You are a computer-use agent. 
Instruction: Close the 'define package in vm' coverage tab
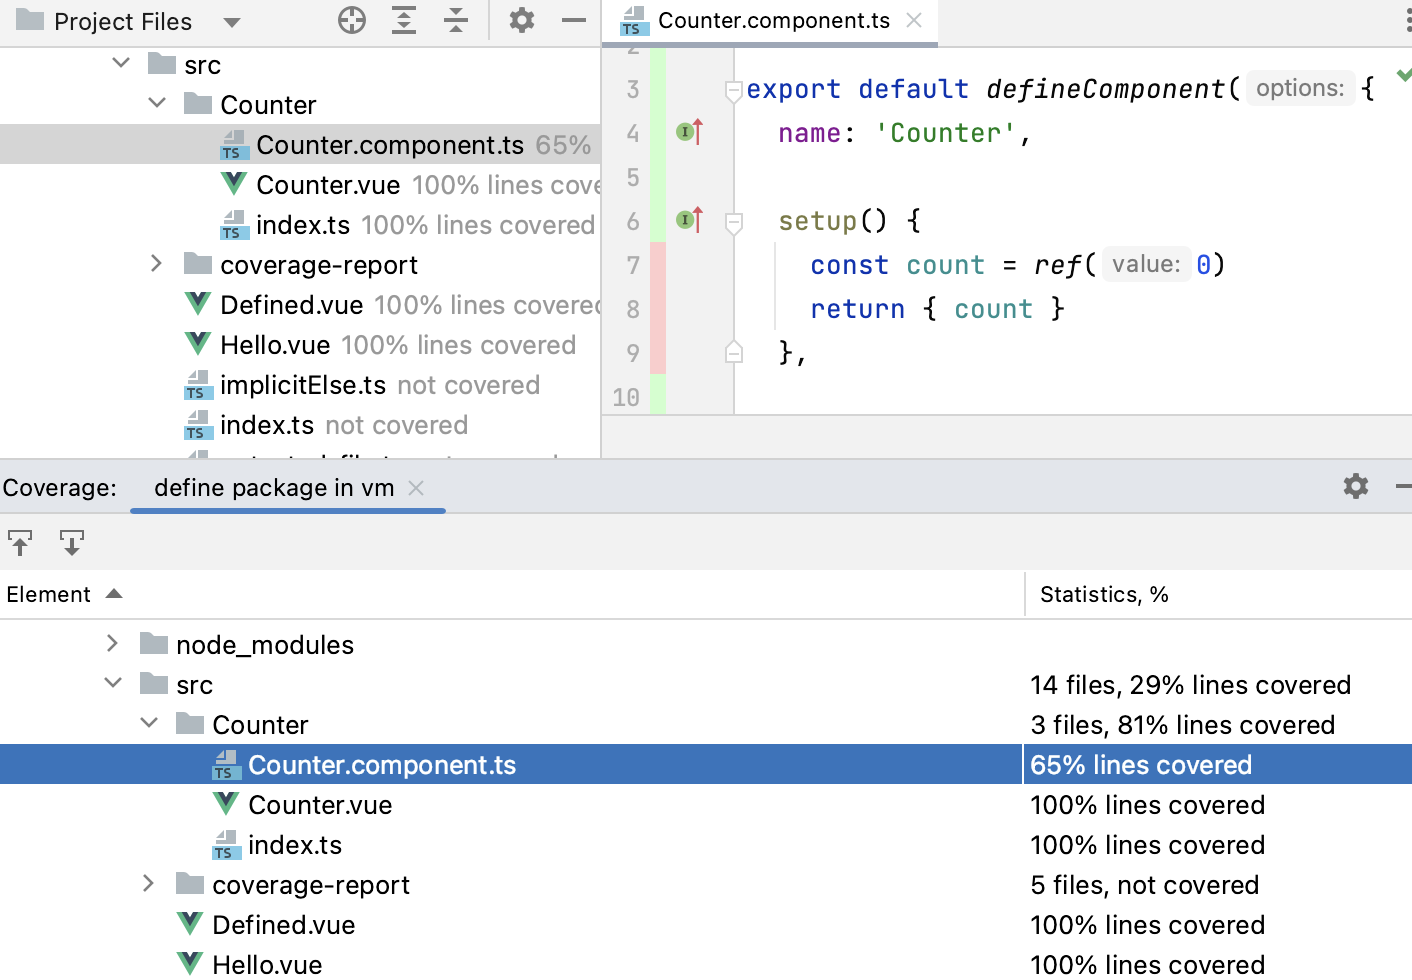417,488
